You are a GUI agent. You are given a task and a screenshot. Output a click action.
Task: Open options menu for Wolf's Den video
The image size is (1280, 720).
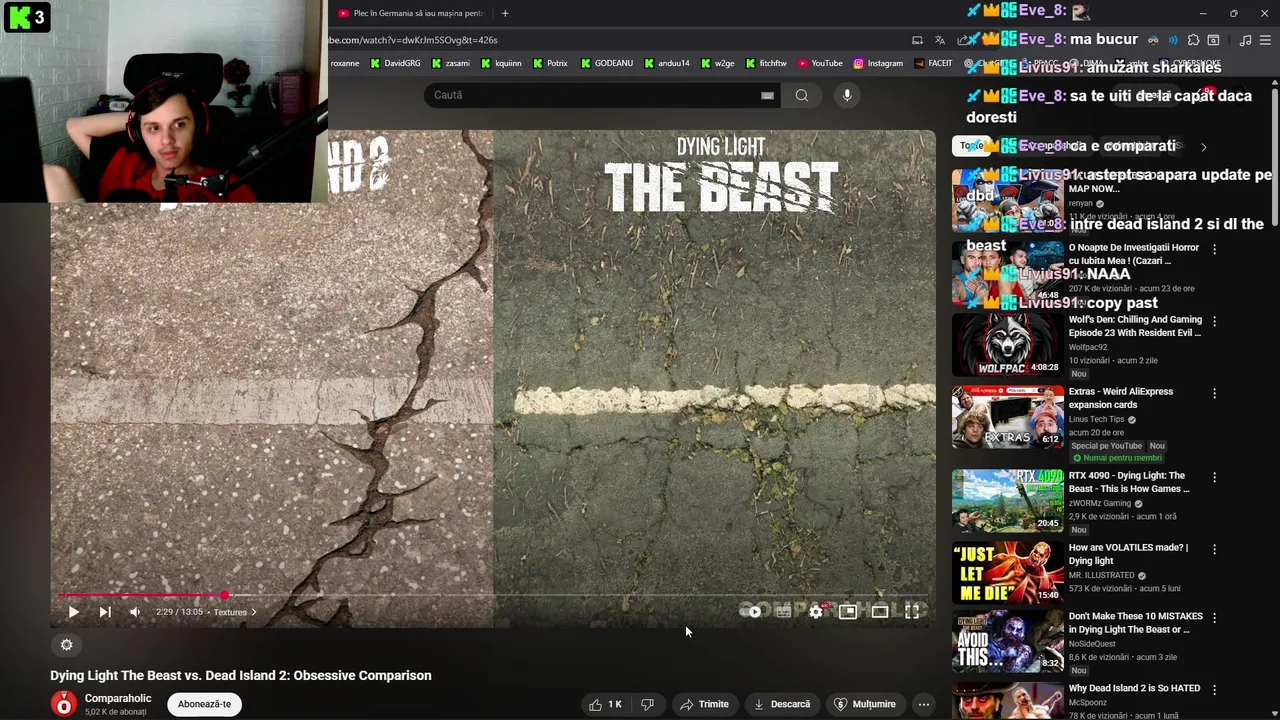(x=1214, y=321)
